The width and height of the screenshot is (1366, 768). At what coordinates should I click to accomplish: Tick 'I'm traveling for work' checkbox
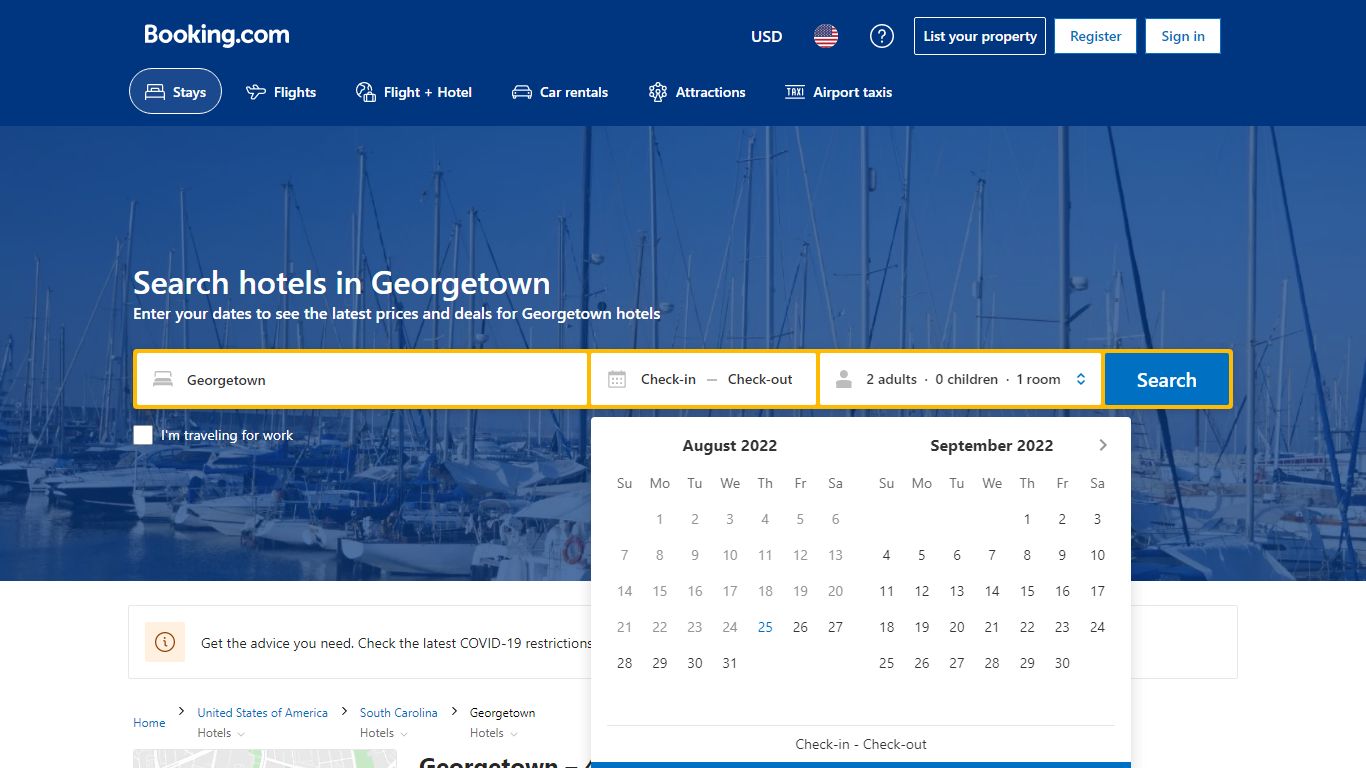[143, 435]
